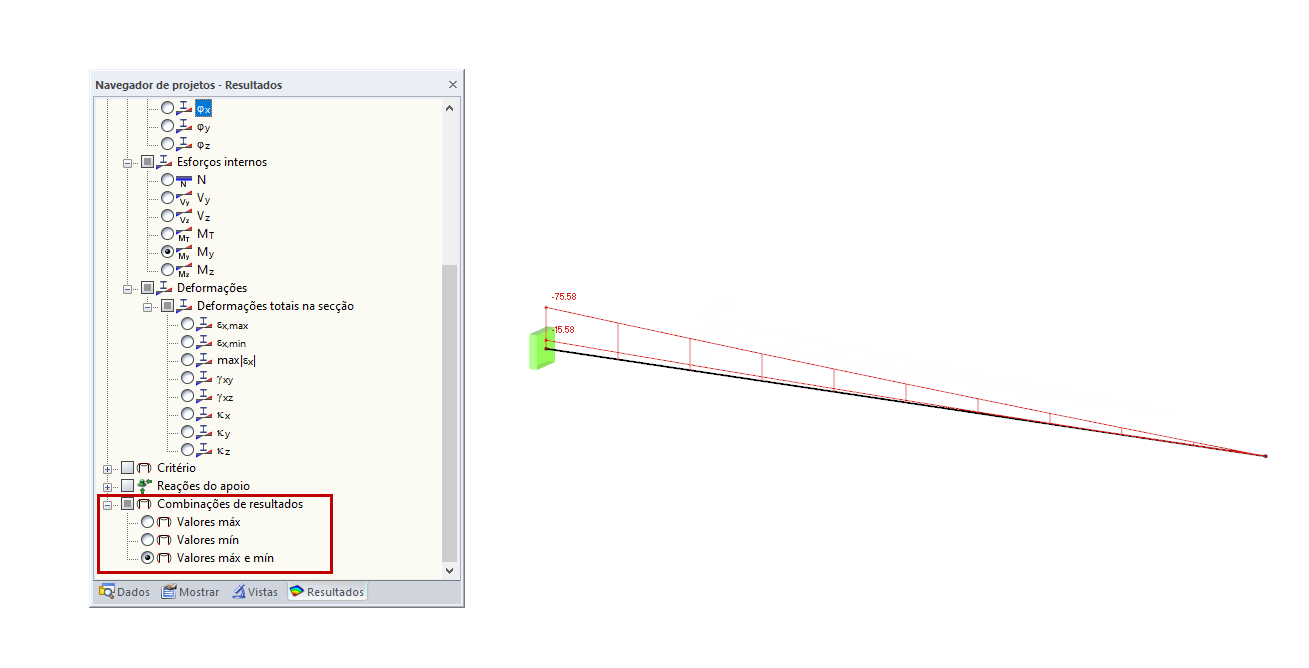Click the Vy shear diagram icon
Image resolution: width=1309 pixels, height=668 pixels.
click(184, 198)
